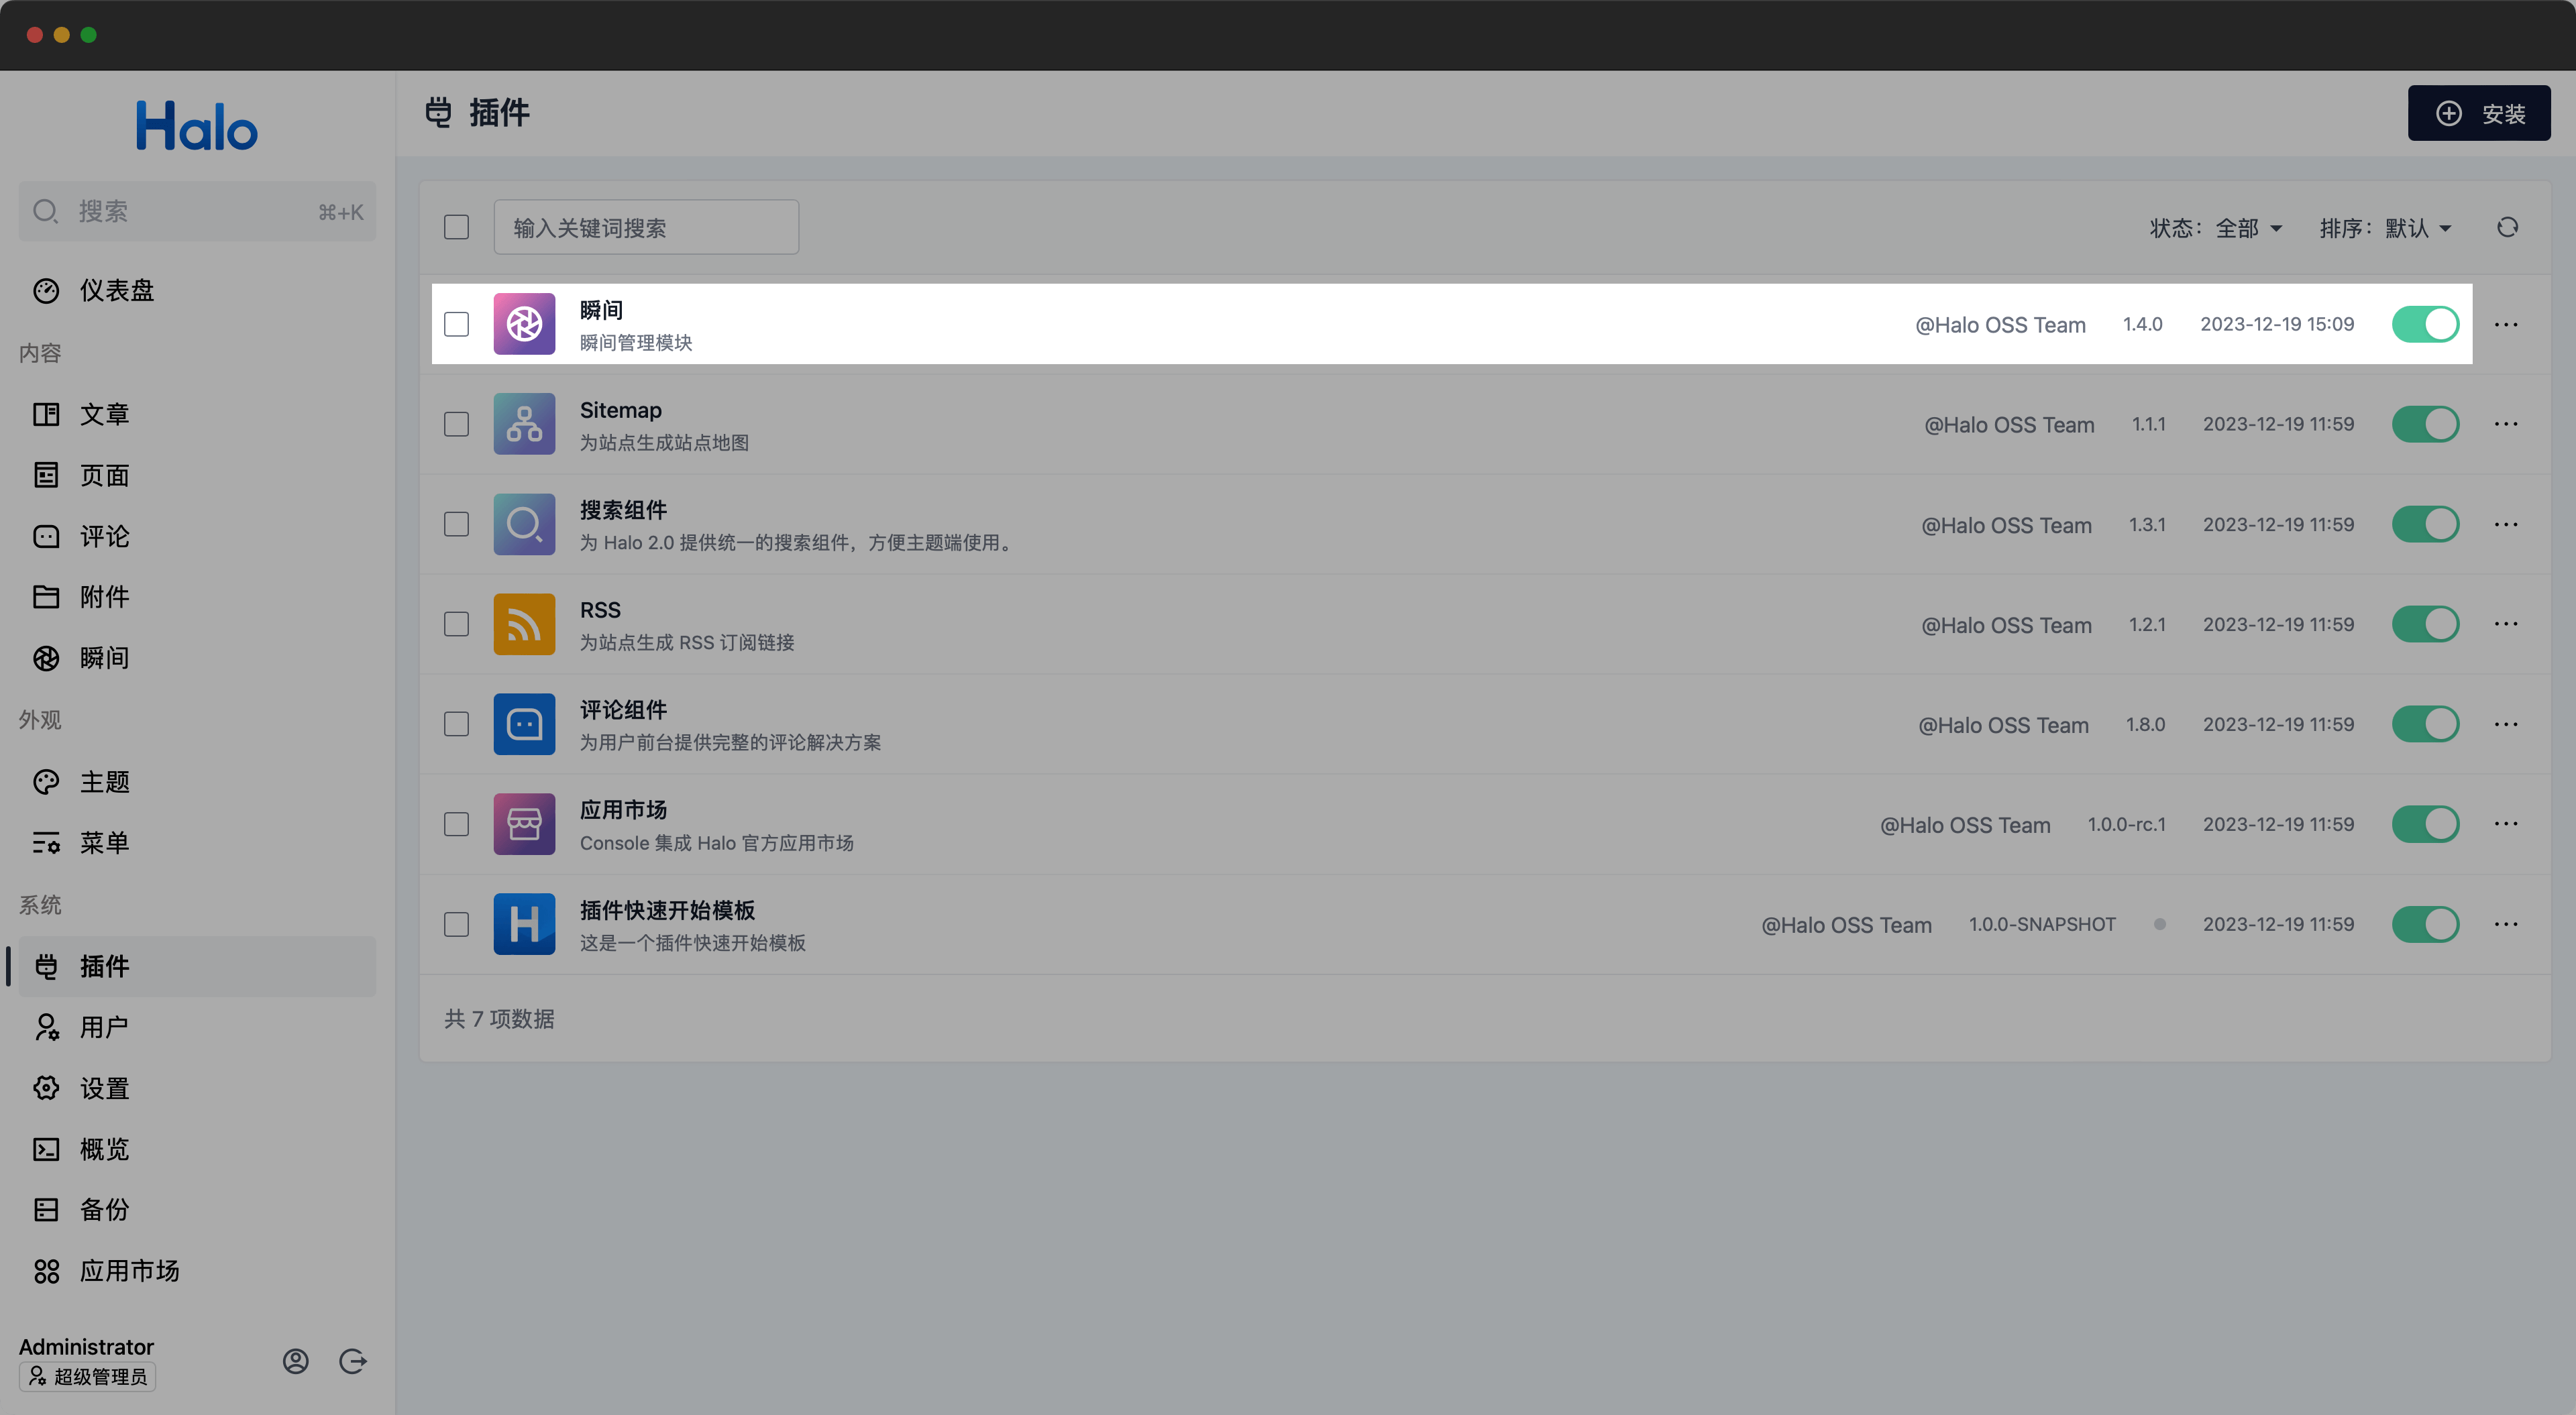Open 文章 in sidebar
The image size is (2576, 1415).
197,414
